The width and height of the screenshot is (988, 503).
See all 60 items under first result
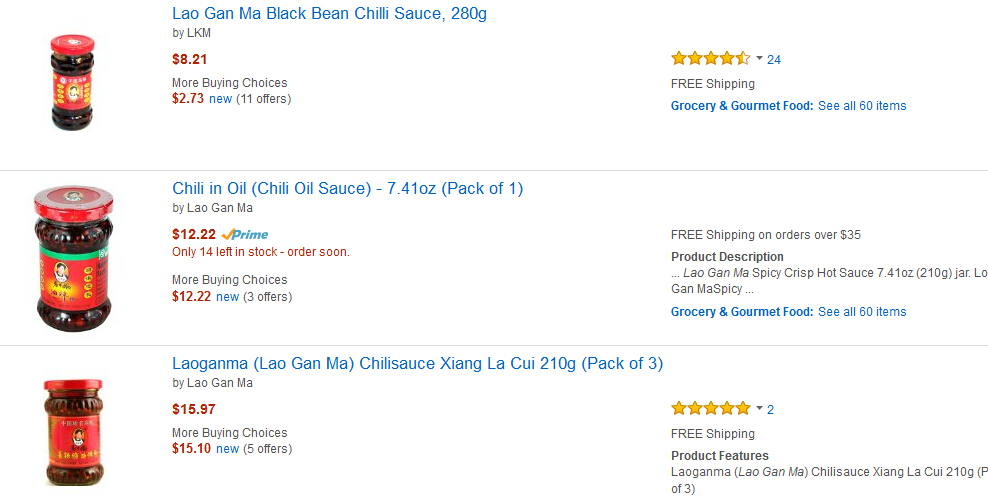coord(862,106)
